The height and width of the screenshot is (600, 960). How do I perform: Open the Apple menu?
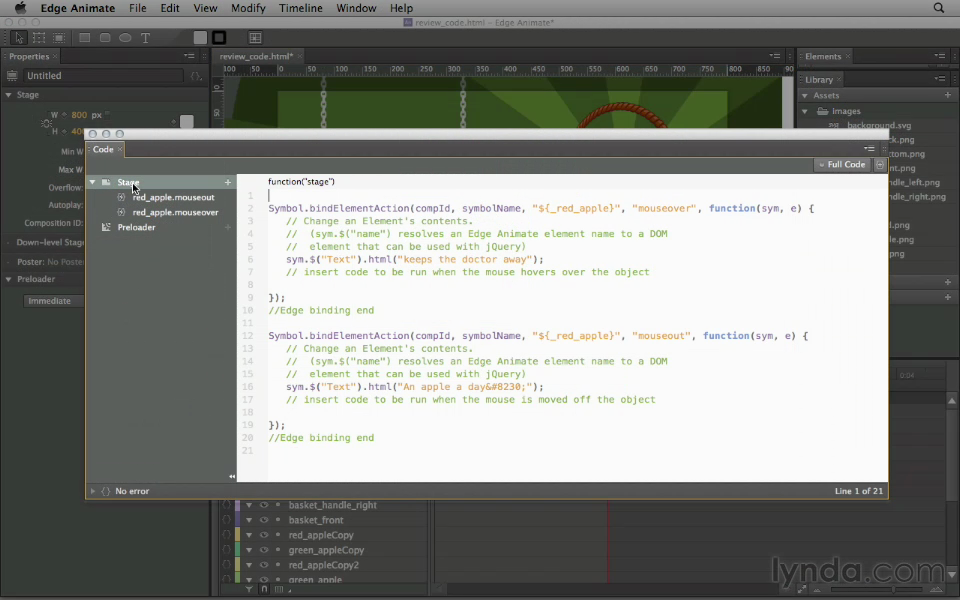20,8
